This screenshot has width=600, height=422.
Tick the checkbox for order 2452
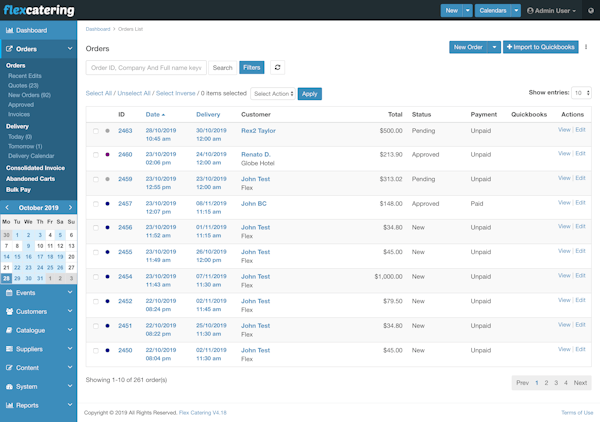(x=96, y=301)
